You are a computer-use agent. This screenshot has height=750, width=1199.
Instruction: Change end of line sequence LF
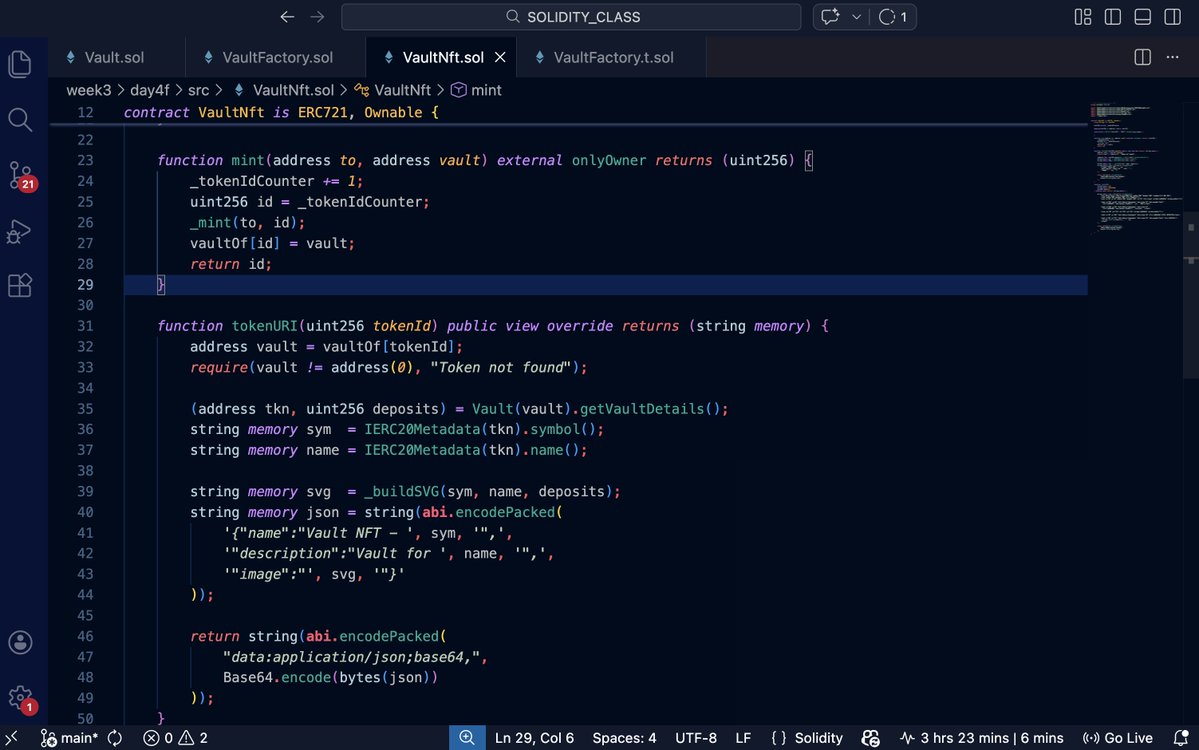(743, 738)
